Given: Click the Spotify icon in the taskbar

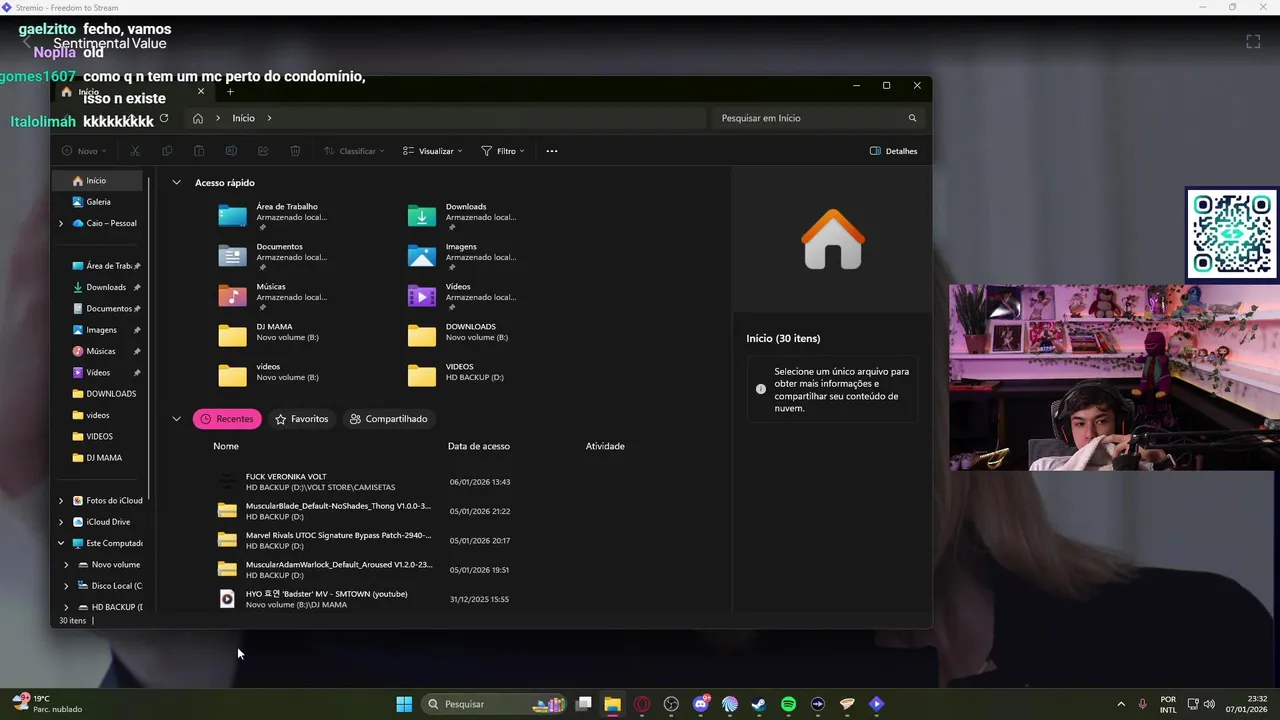Looking at the screenshot, I should pos(788,704).
